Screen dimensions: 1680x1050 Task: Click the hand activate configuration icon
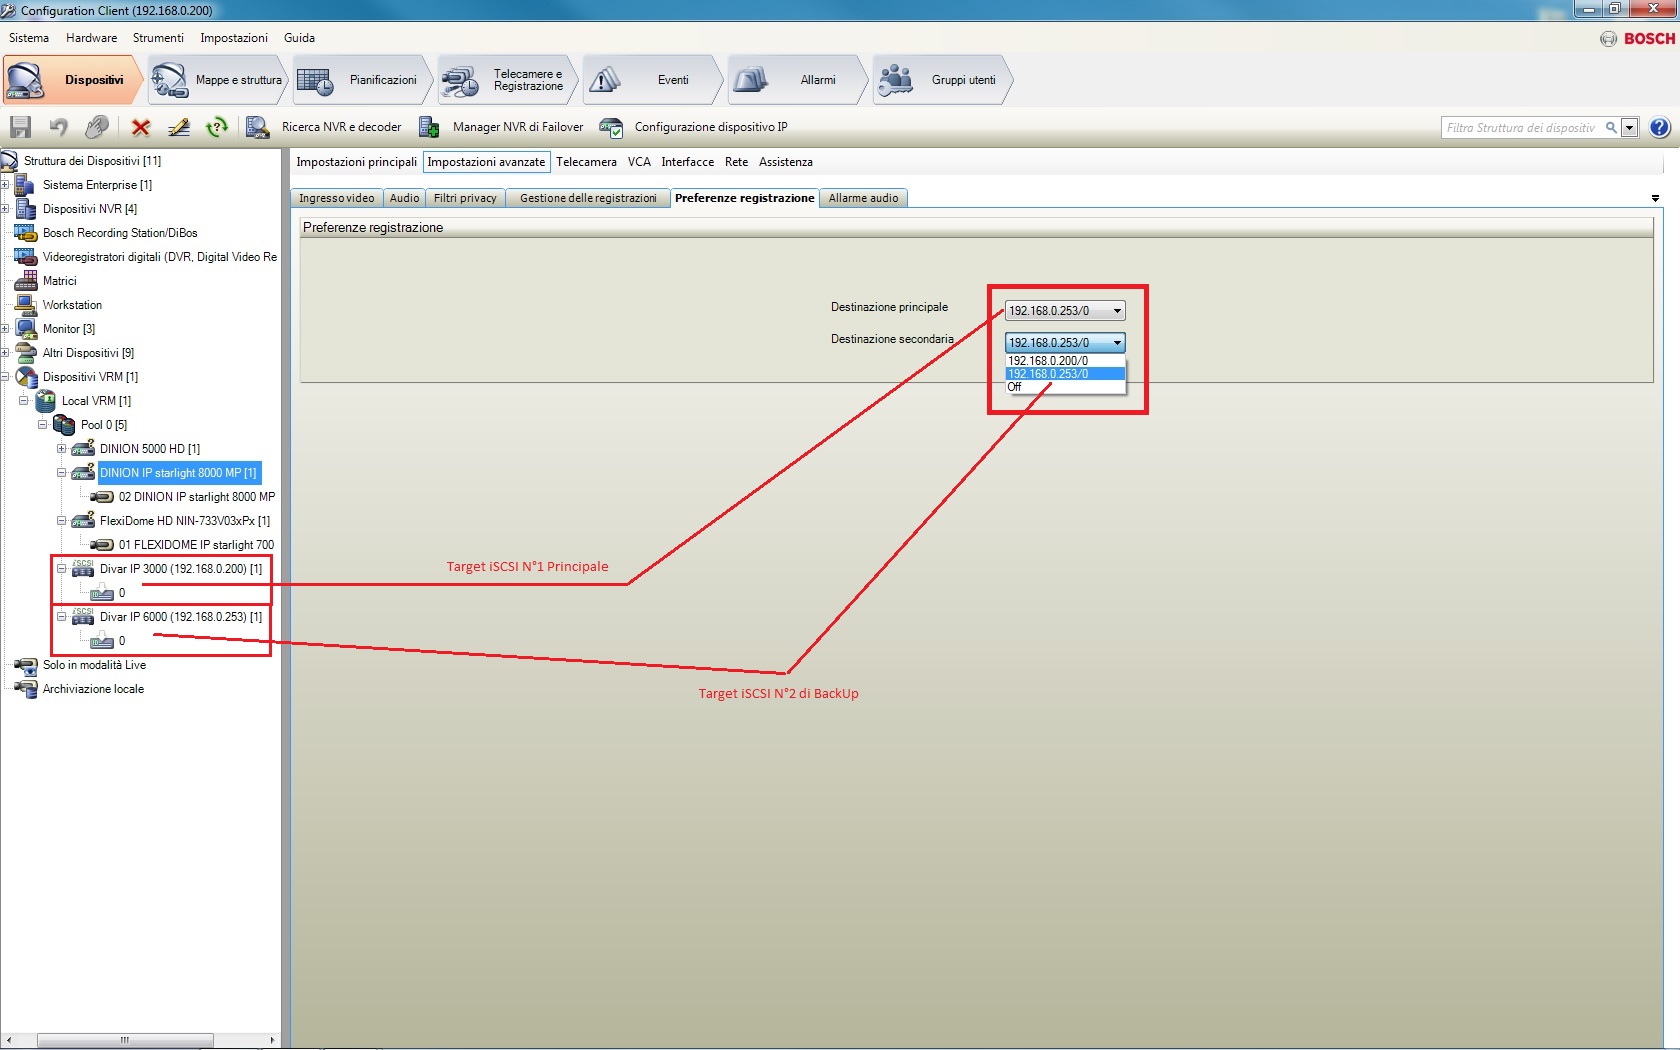point(97,127)
